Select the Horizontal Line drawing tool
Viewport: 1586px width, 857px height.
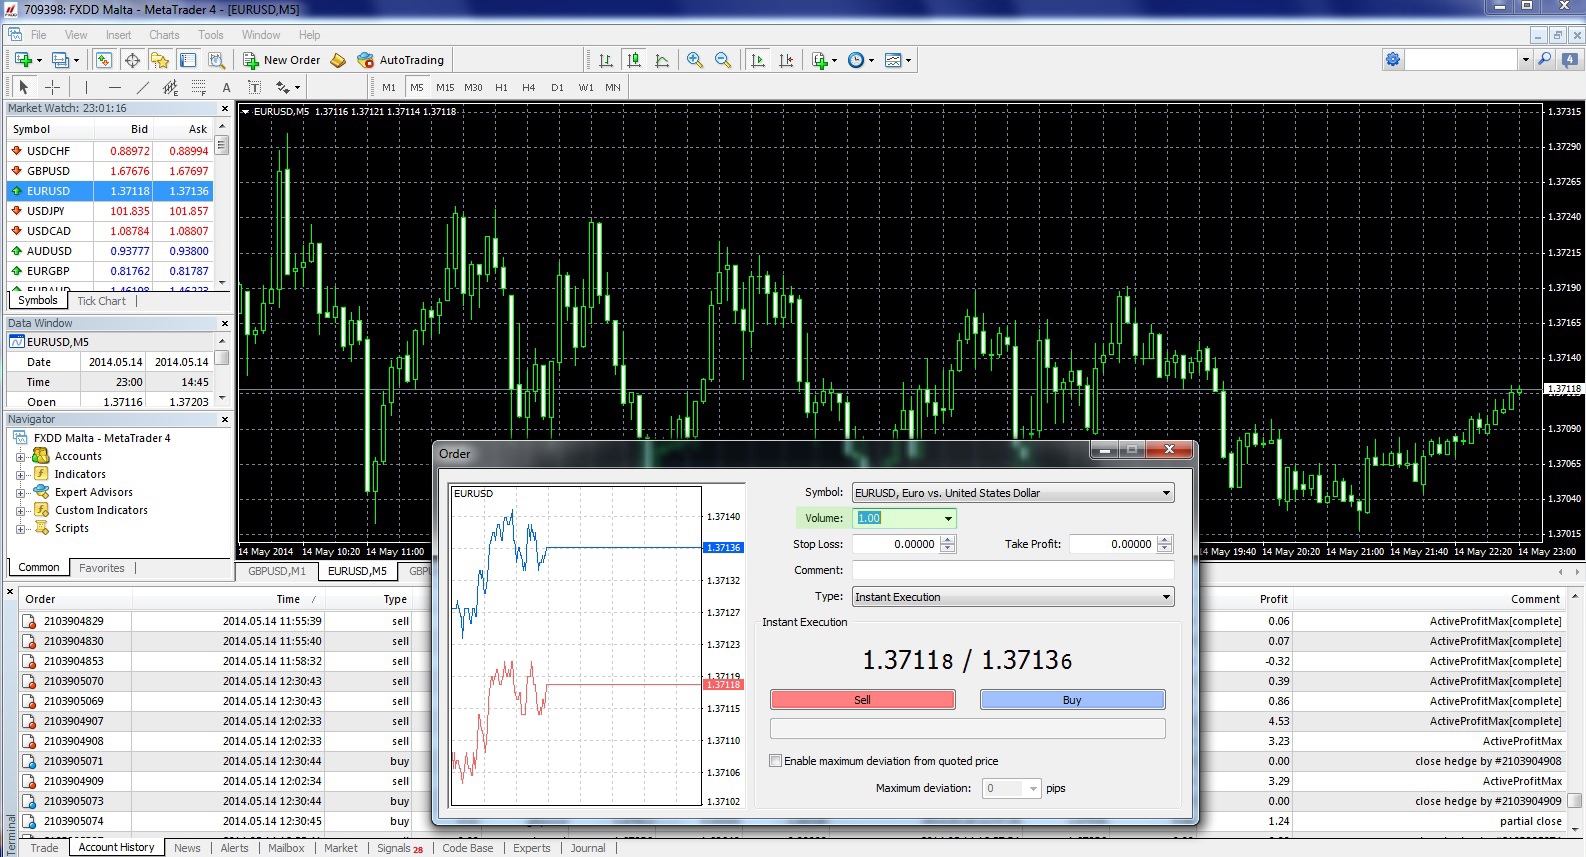[x=114, y=87]
